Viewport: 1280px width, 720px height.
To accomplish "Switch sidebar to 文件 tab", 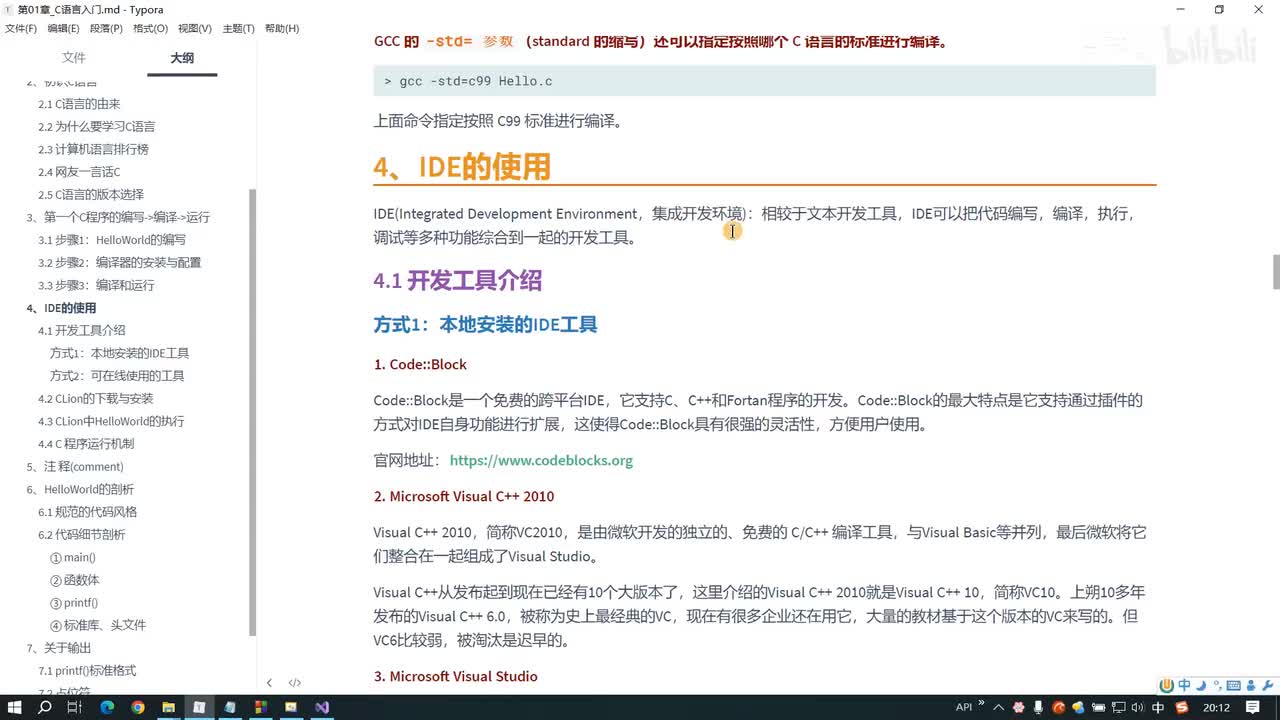I will pos(74,58).
